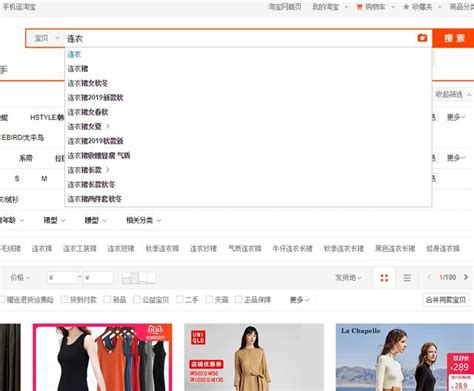Screen dimensions: 474x391
Task: Expand the 裙型 filter dropdown
Action: 54,220
